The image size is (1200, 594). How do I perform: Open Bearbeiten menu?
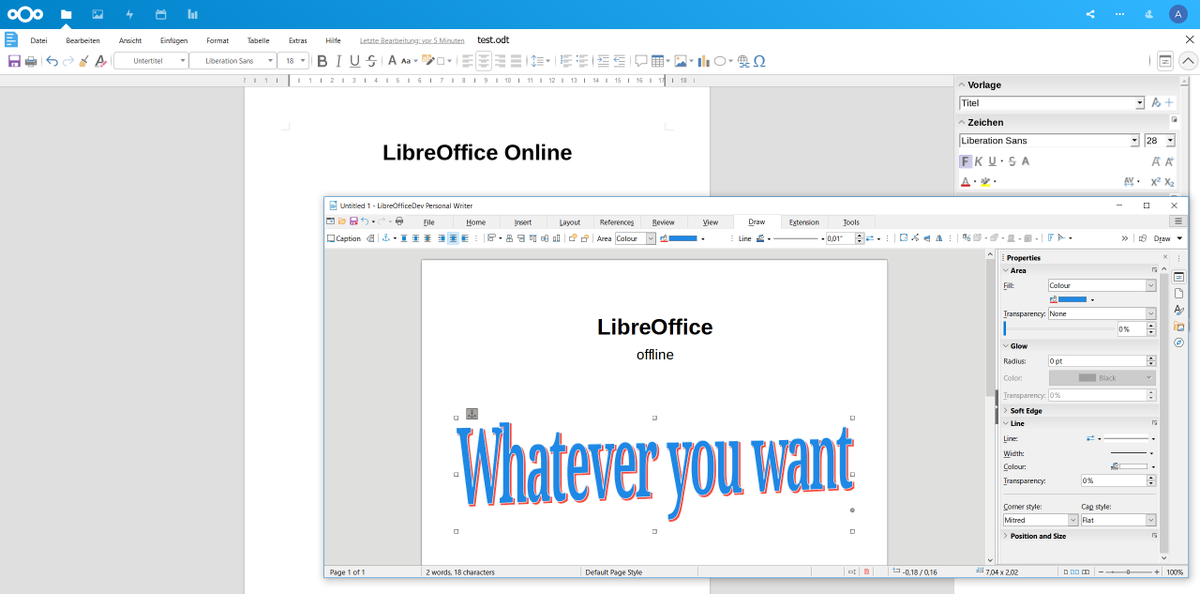click(83, 40)
